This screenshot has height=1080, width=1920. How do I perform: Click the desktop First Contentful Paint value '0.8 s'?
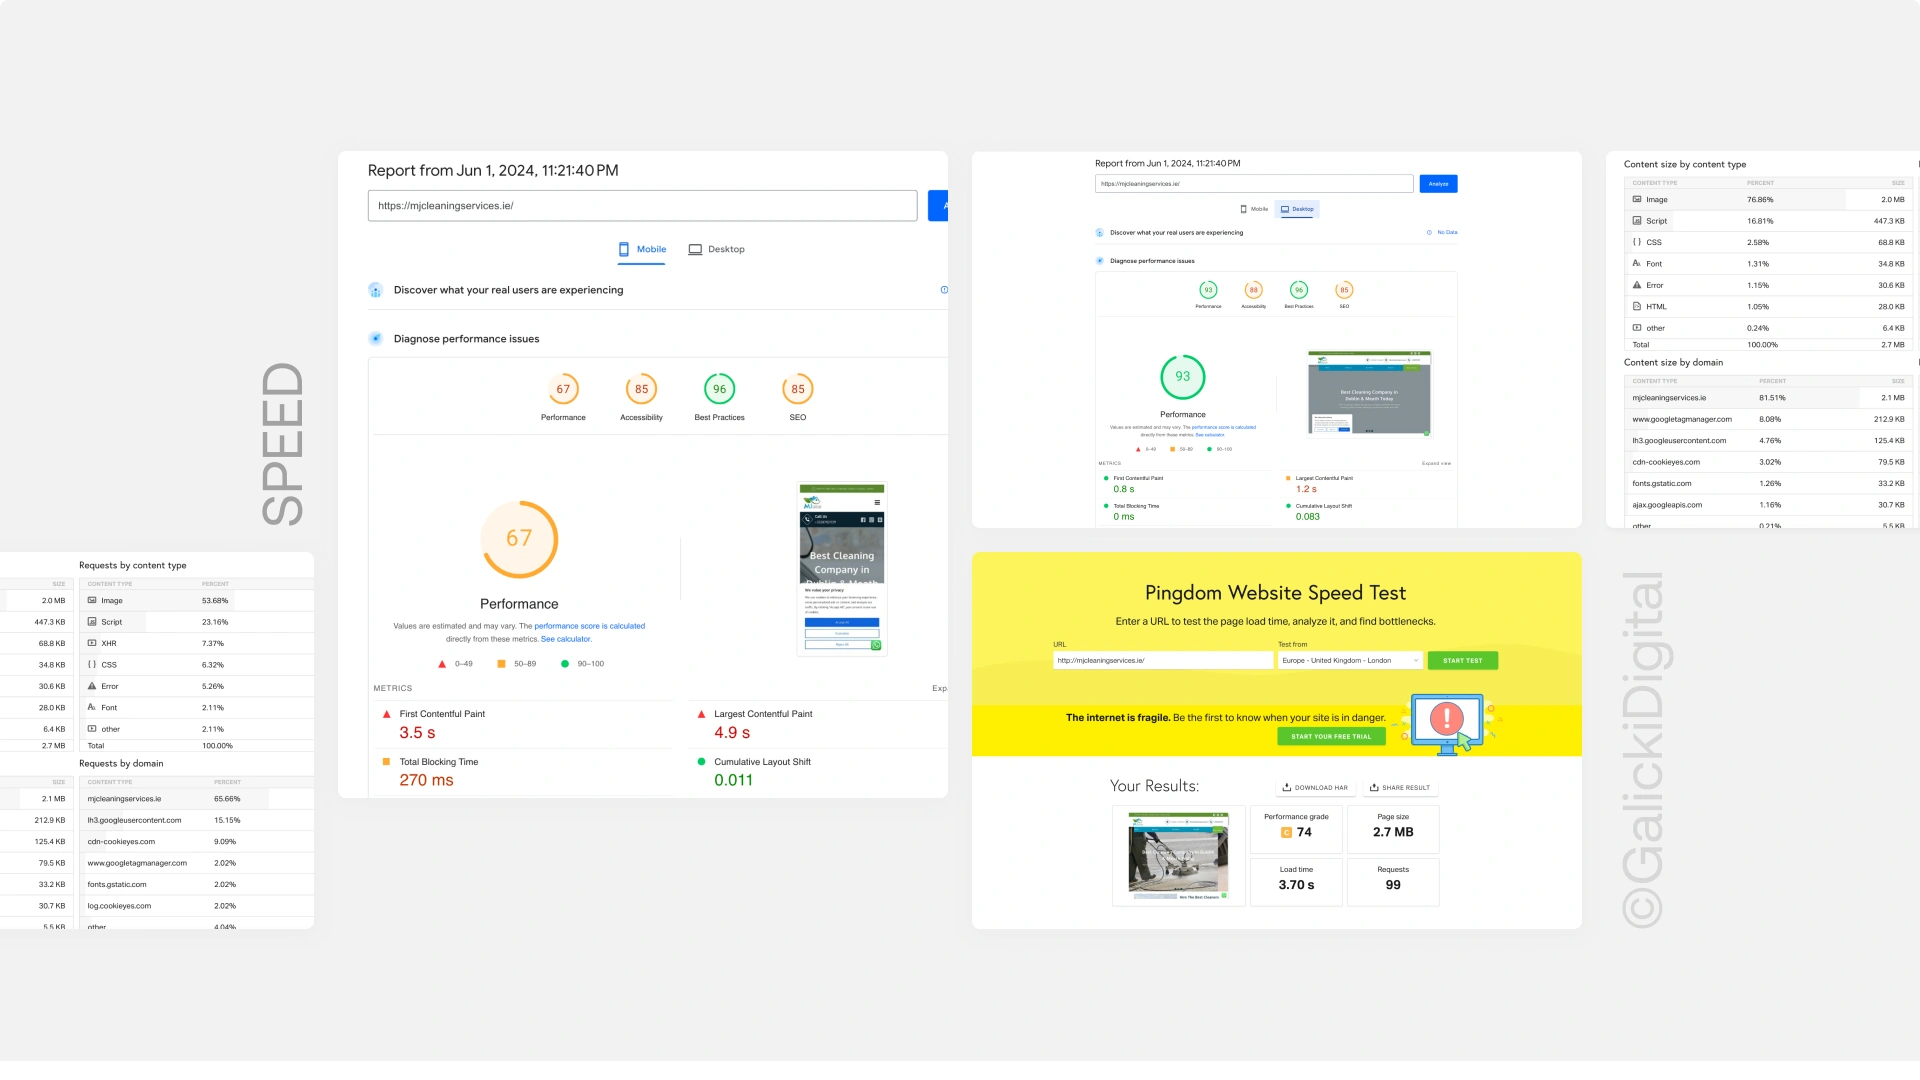pos(1124,489)
